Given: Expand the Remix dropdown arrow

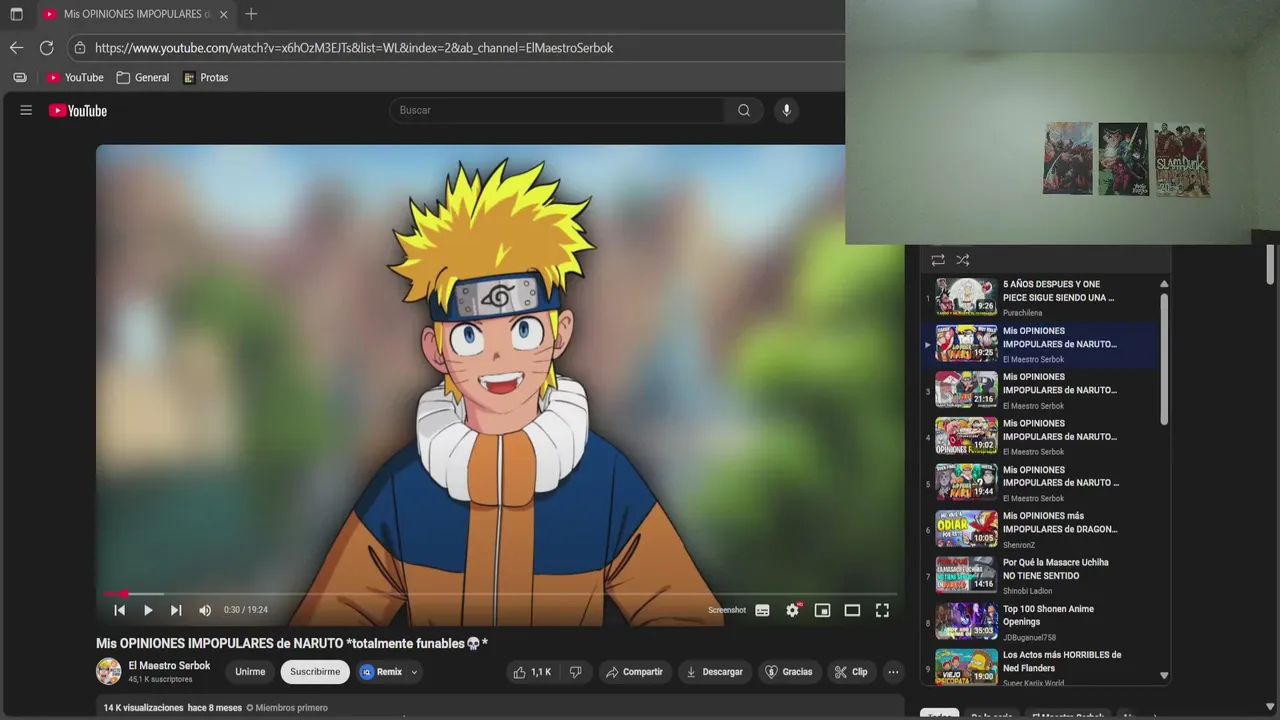Looking at the screenshot, I should (x=414, y=672).
